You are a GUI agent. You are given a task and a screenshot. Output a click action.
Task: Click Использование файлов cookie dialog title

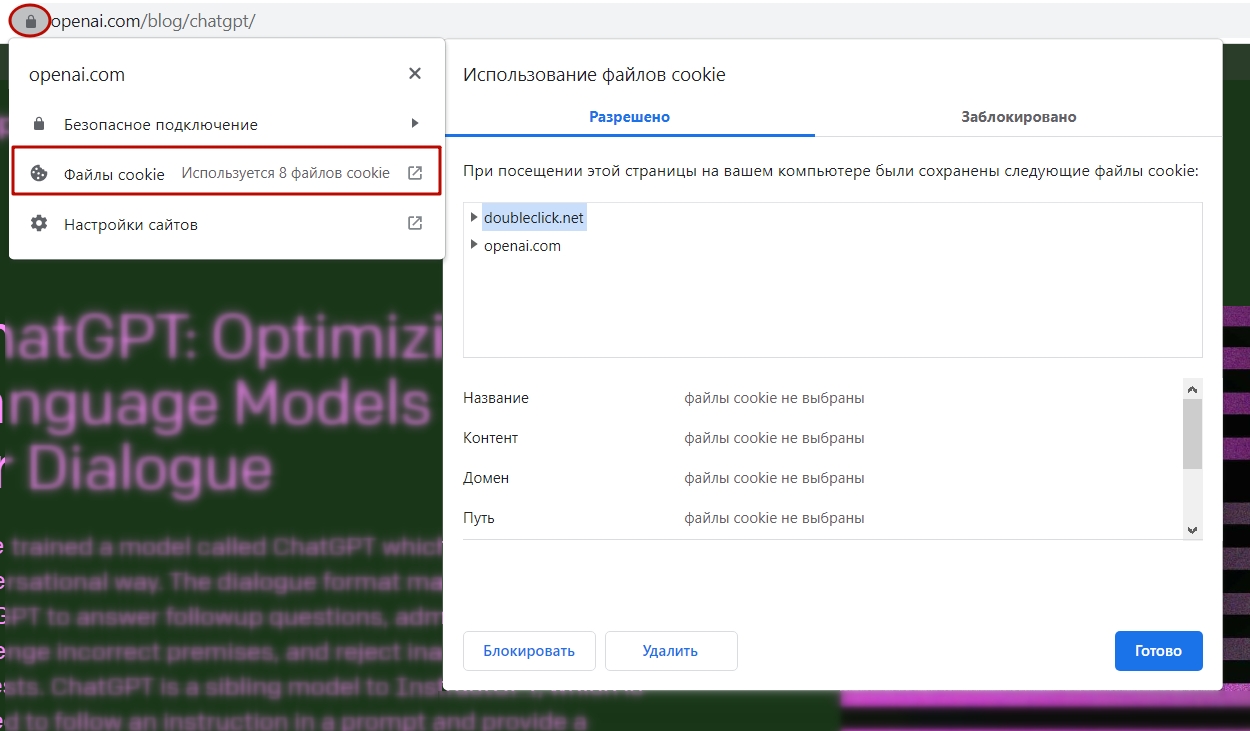[x=594, y=75]
